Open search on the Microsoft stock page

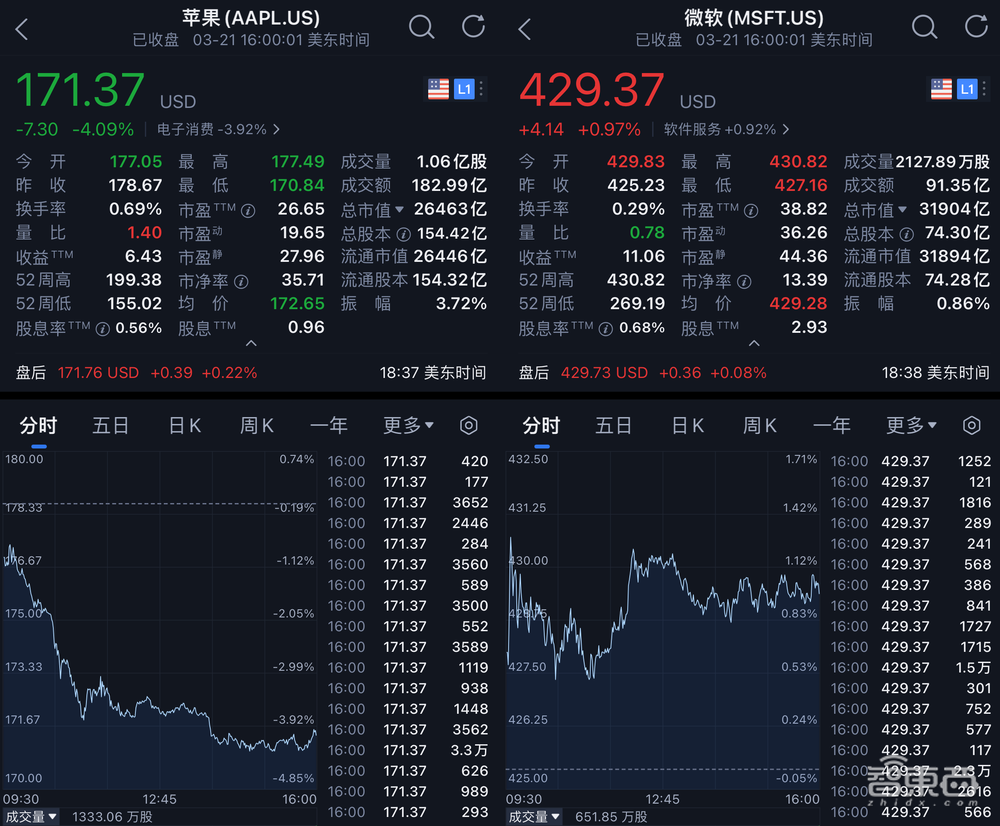(925, 27)
